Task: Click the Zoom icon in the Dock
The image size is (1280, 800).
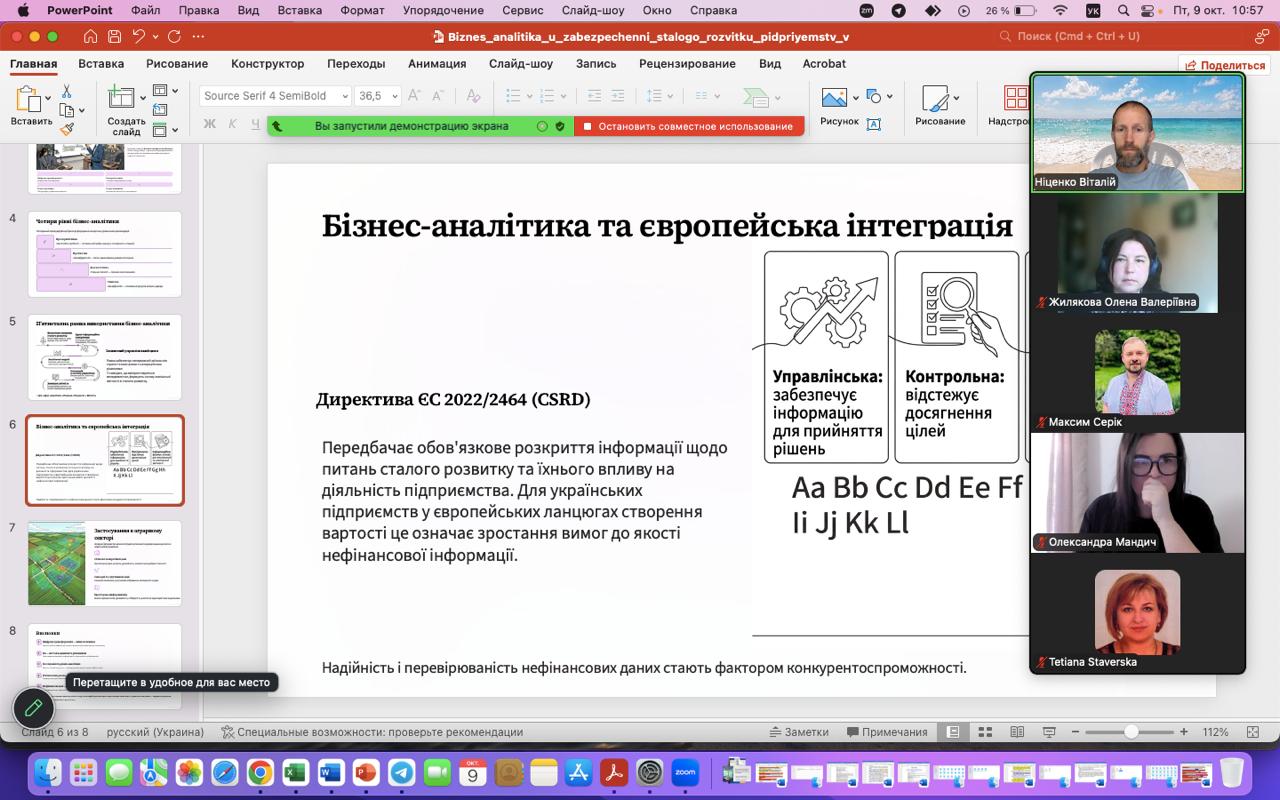Action: (x=685, y=773)
